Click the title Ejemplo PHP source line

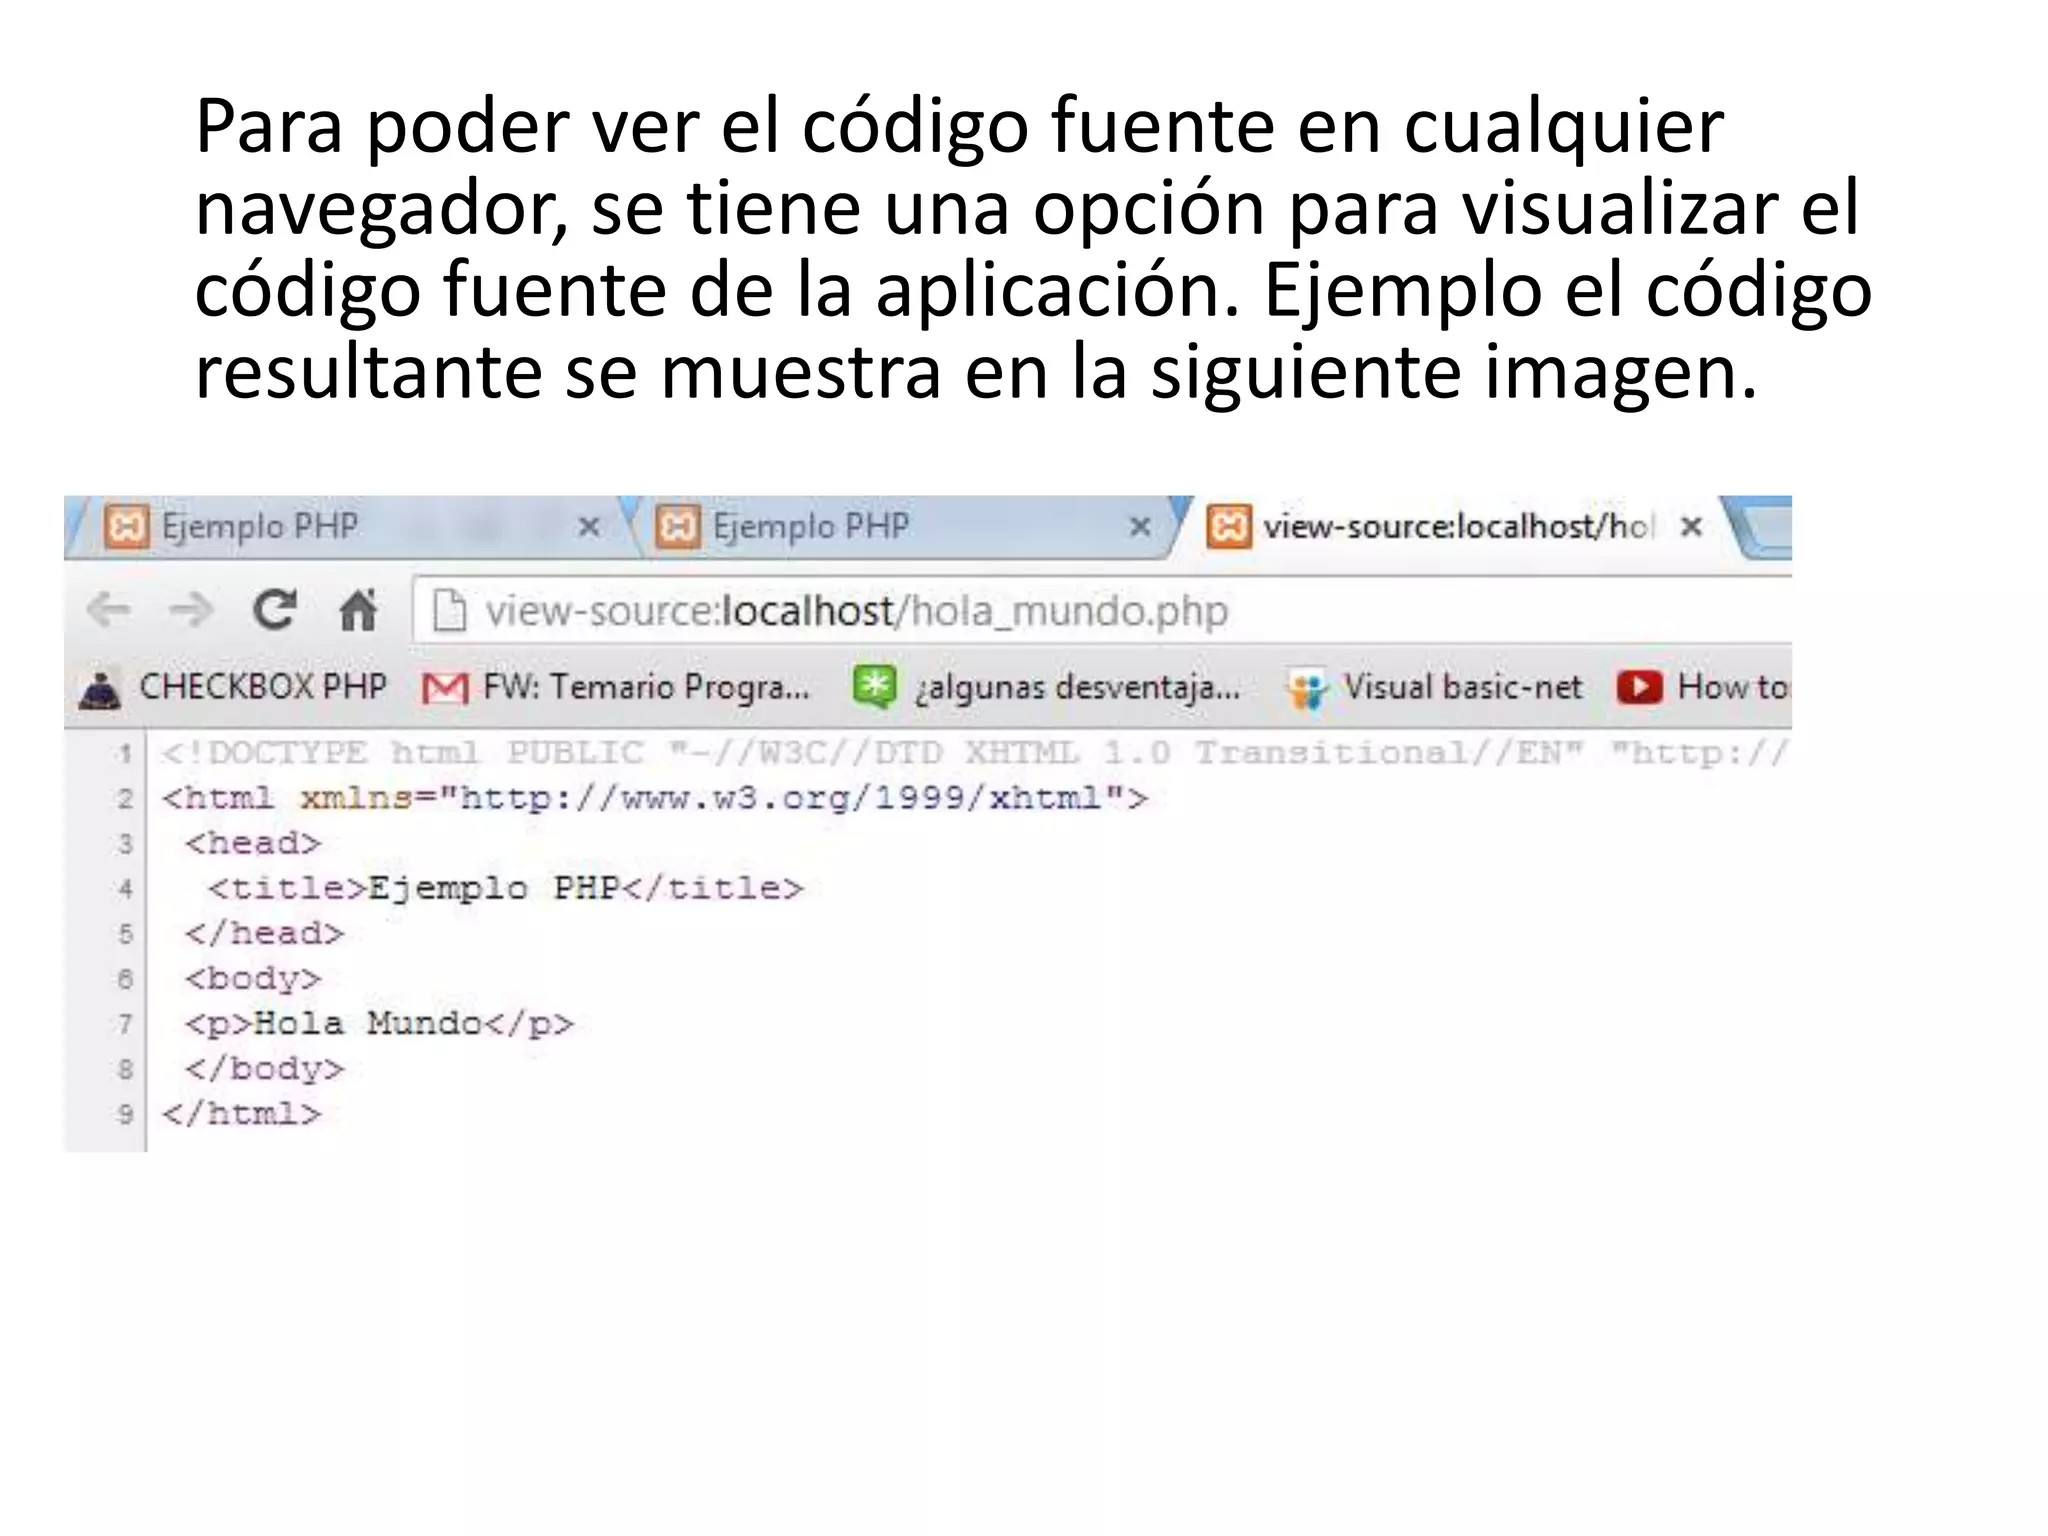[506, 888]
